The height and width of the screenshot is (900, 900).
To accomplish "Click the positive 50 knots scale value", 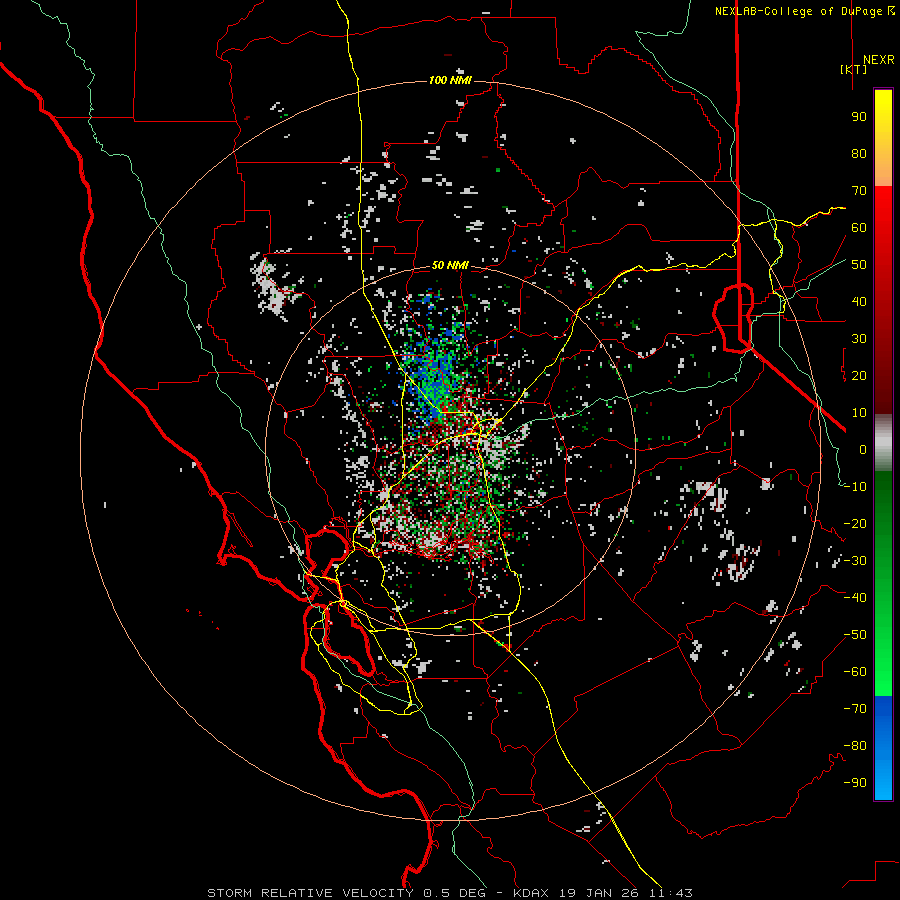I will (859, 265).
